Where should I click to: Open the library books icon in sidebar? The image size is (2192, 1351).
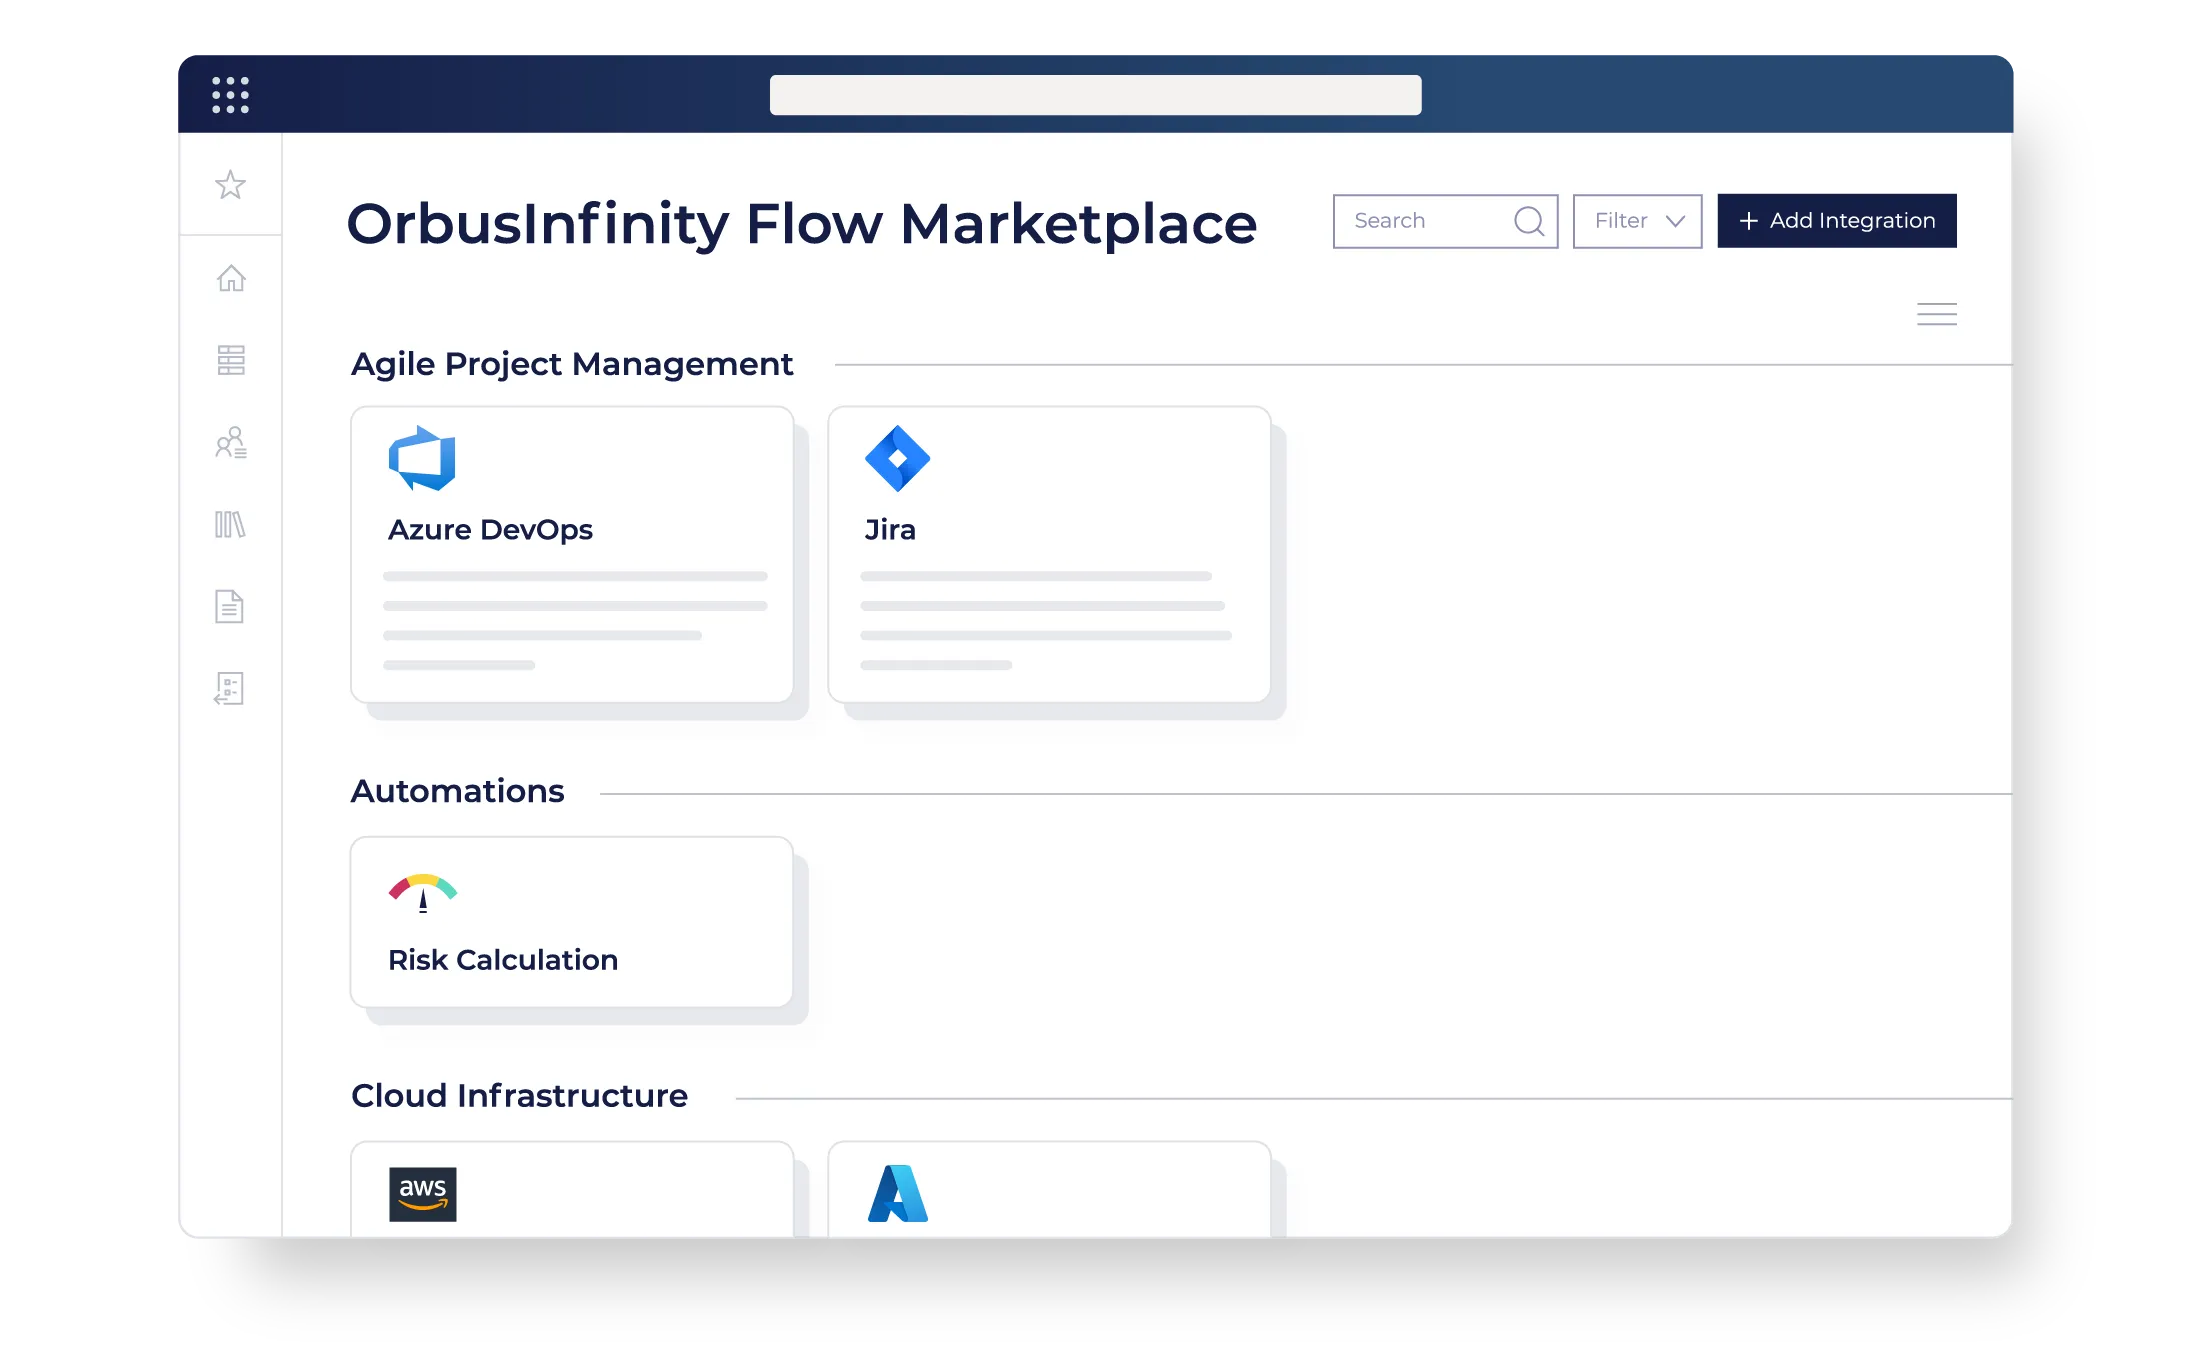230,524
